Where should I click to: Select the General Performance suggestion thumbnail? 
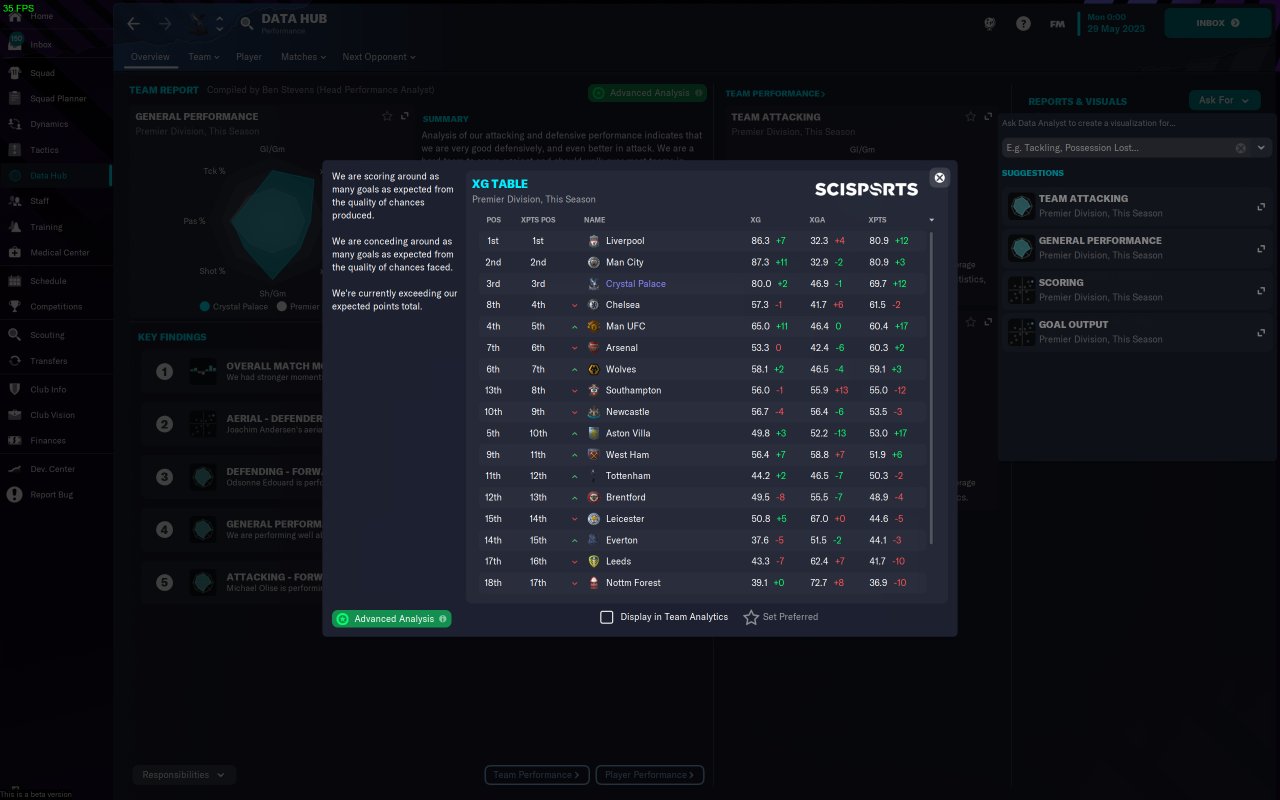[x=1021, y=248]
